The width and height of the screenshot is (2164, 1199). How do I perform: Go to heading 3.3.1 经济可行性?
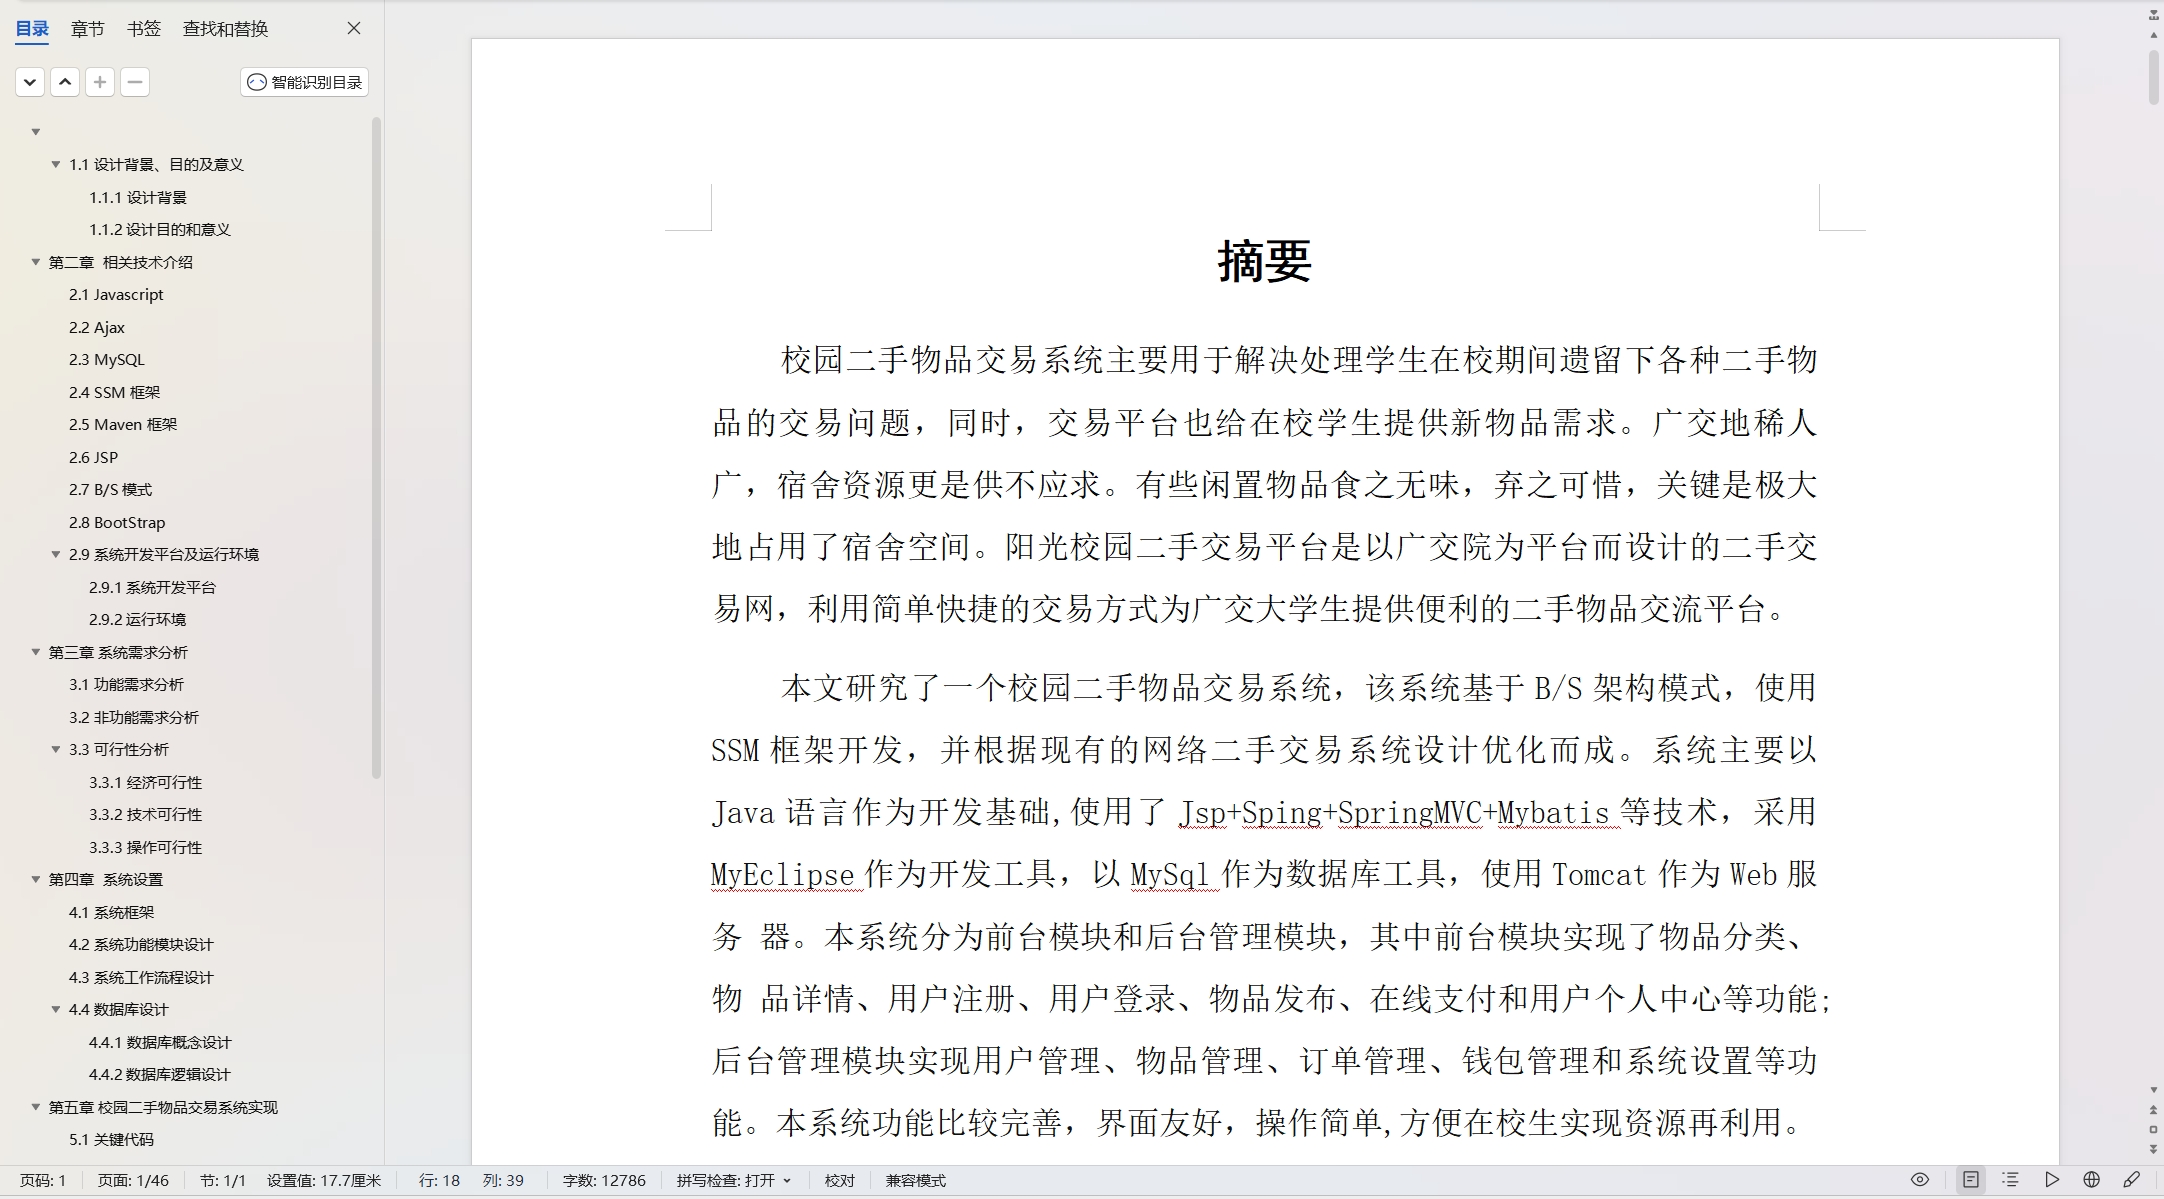145,782
